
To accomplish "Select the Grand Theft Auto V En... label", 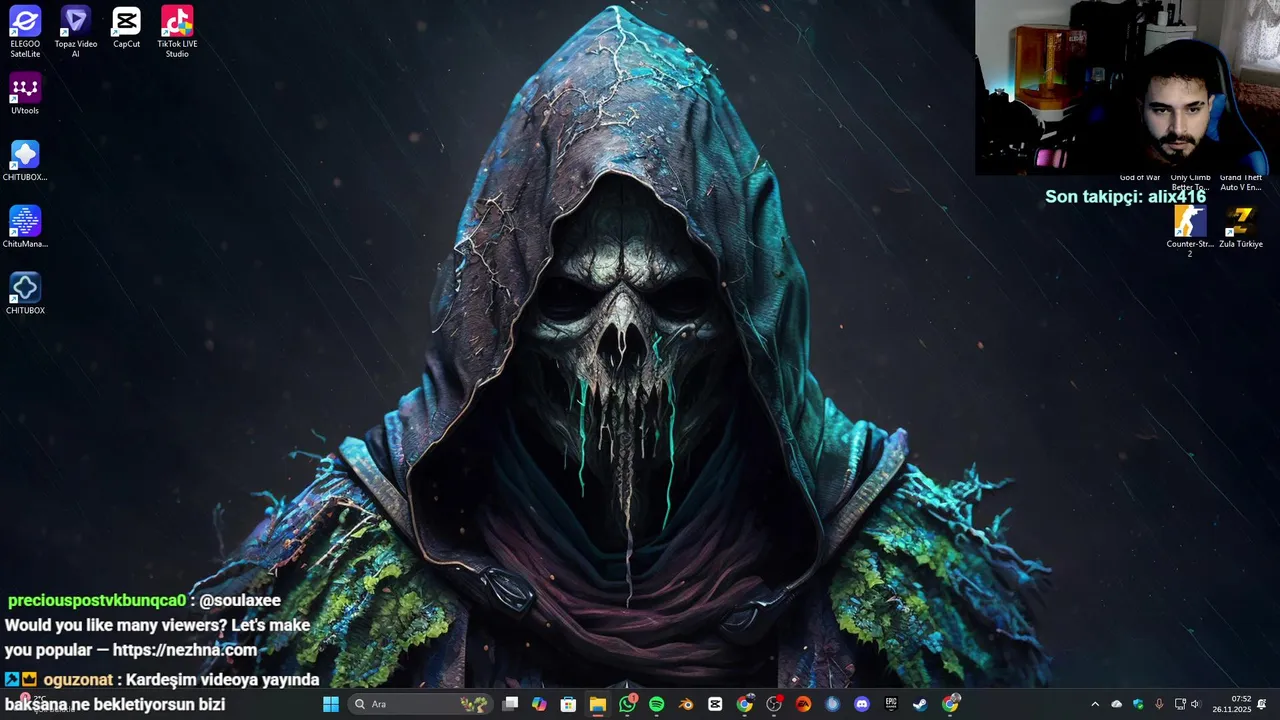I will point(1241,182).
